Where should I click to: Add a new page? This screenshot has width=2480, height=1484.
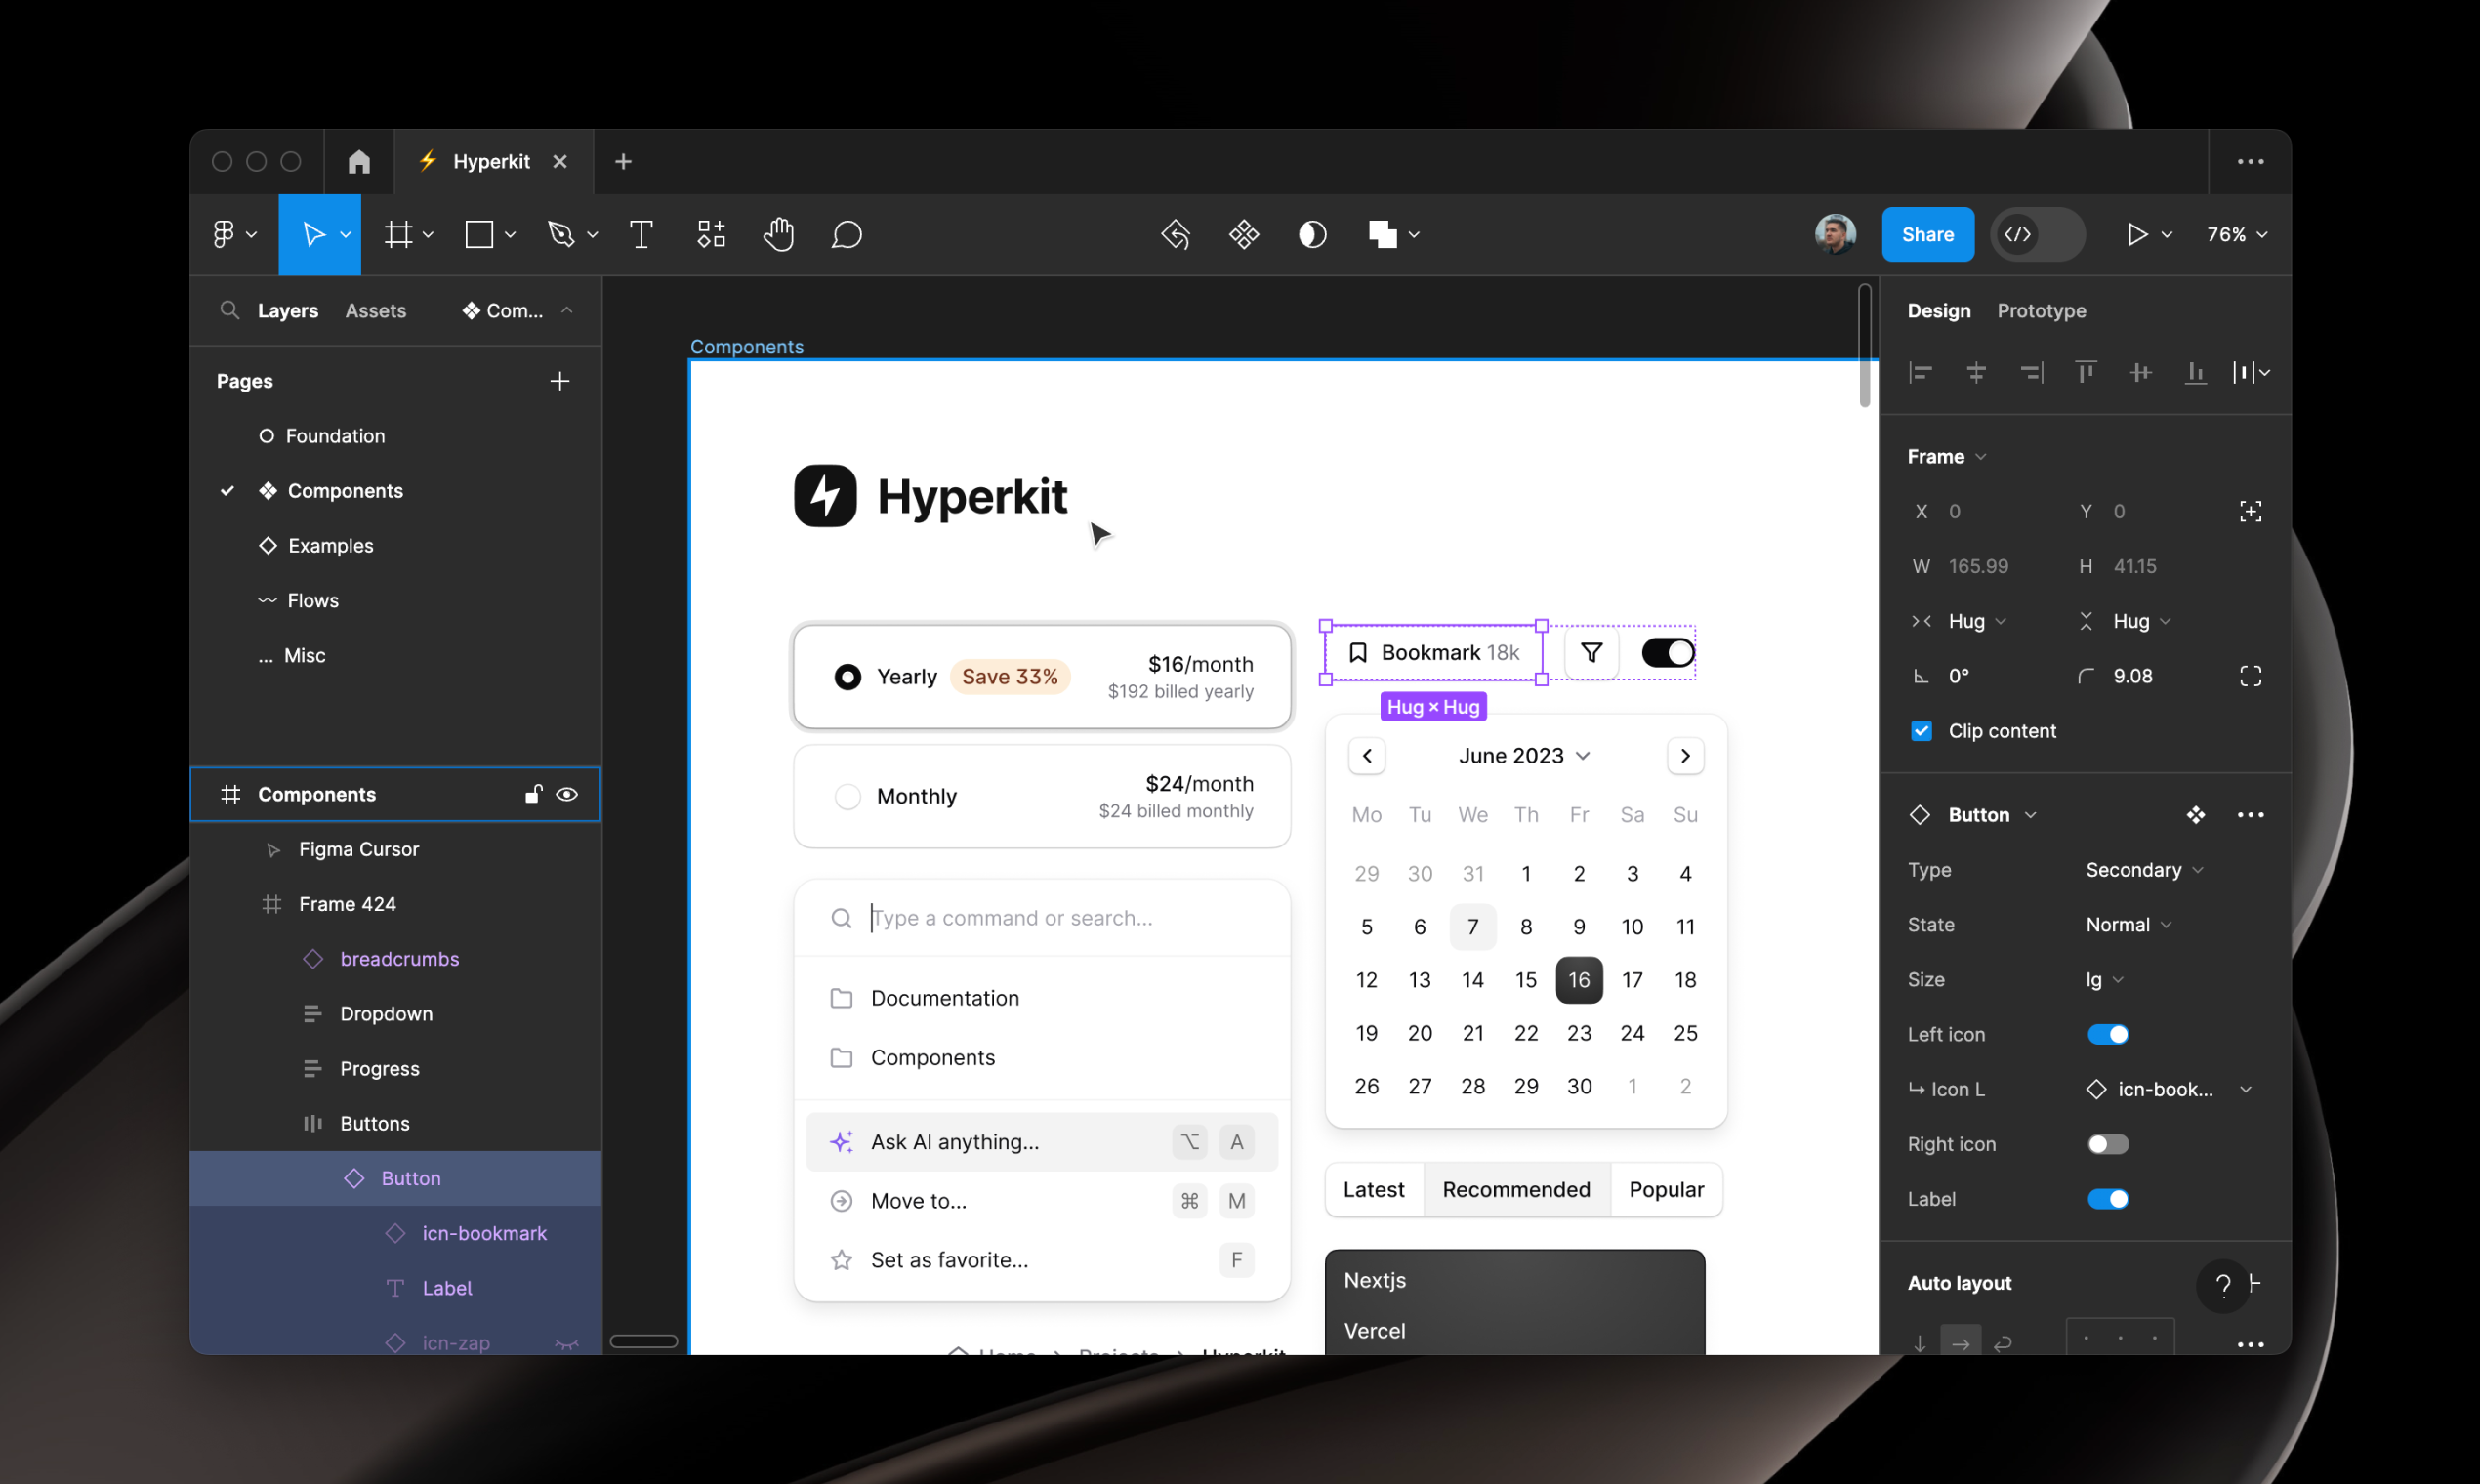coord(560,381)
